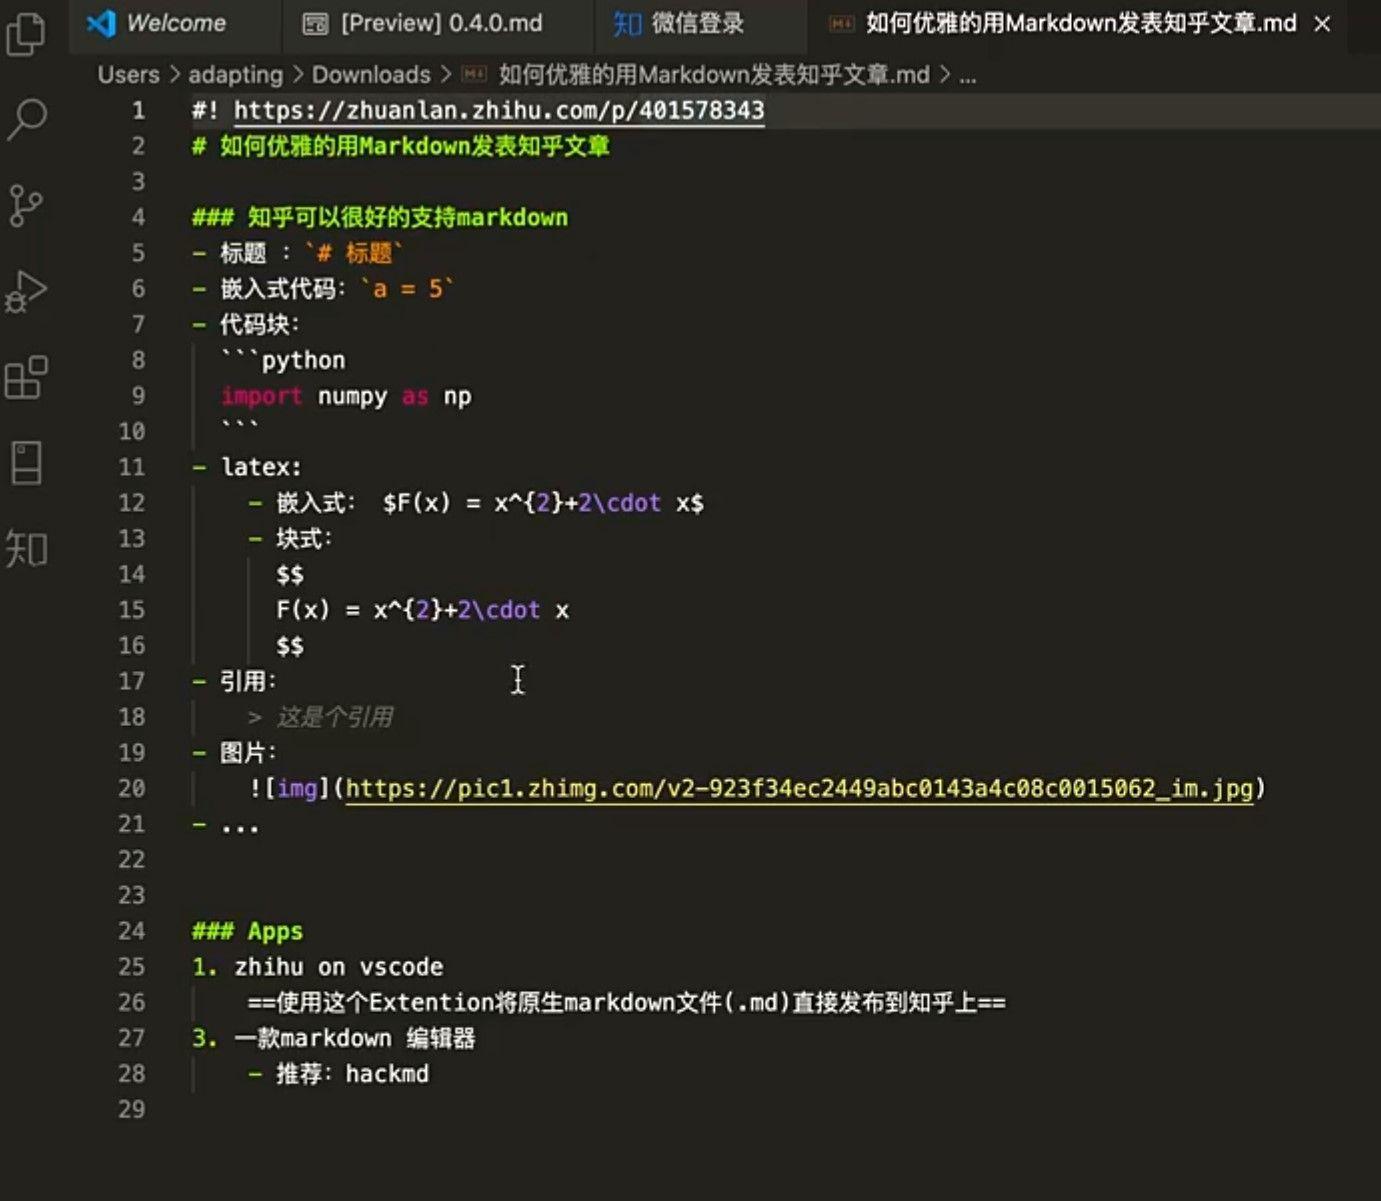
Task: Click the markdown file name in breadcrumb
Action: [x=714, y=74]
